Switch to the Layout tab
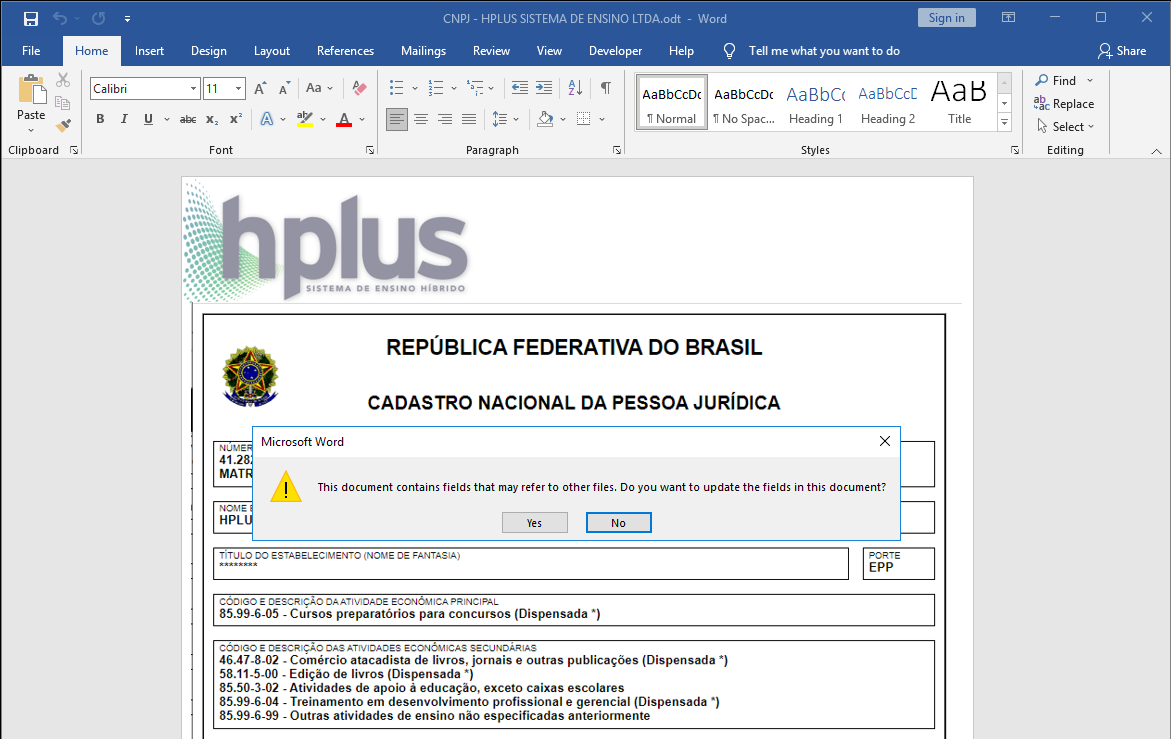The image size is (1171, 739). coord(272,51)
